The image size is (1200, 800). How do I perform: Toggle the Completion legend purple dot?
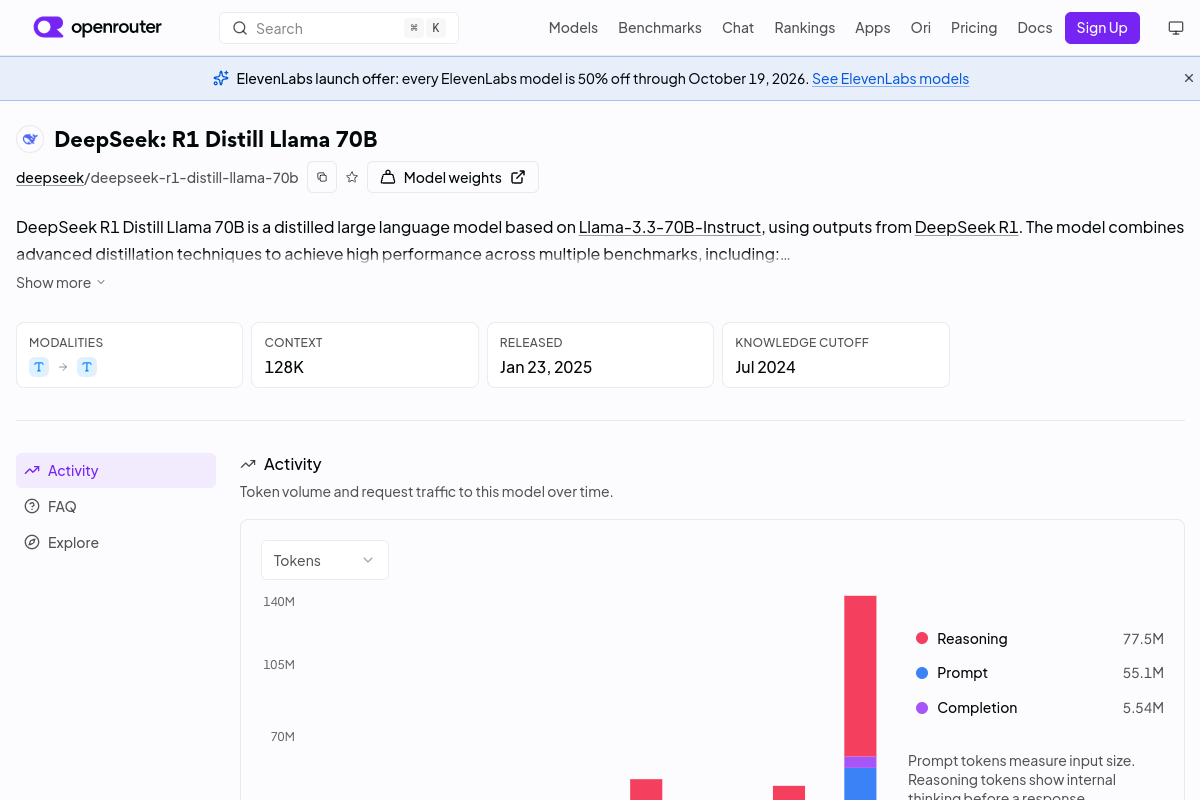(922, 707)
